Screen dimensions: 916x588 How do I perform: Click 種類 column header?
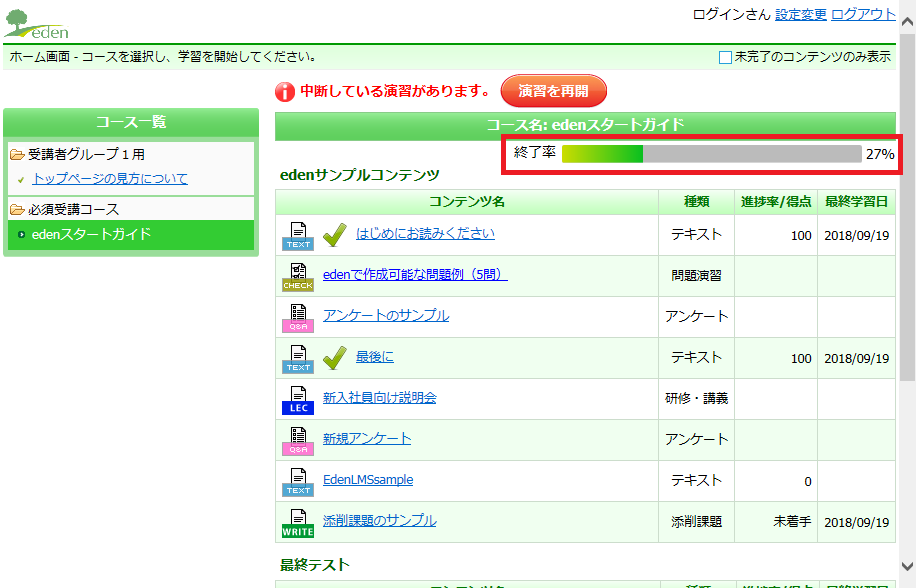point(696,202)
